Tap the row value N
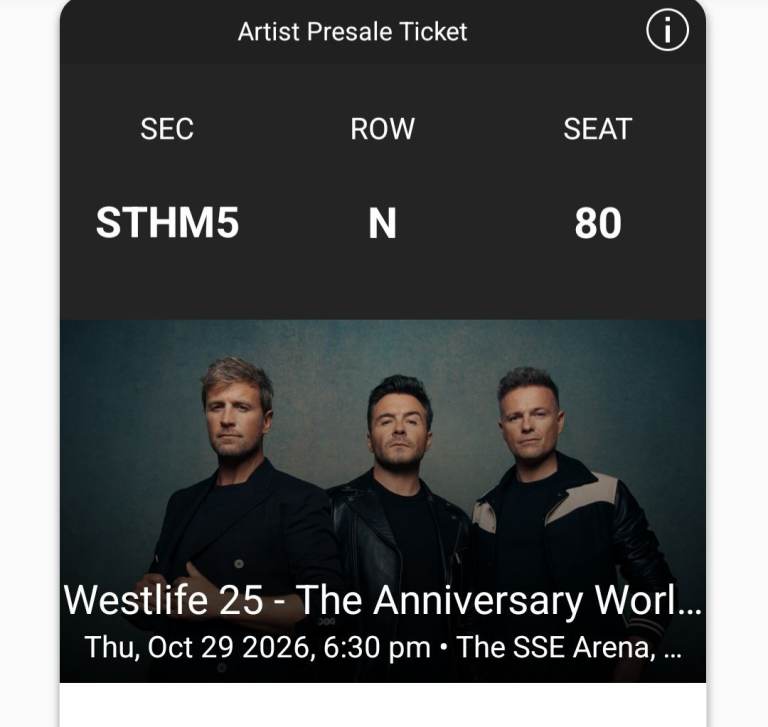Viewport: 768px width, 727px height. pos(383,223)
